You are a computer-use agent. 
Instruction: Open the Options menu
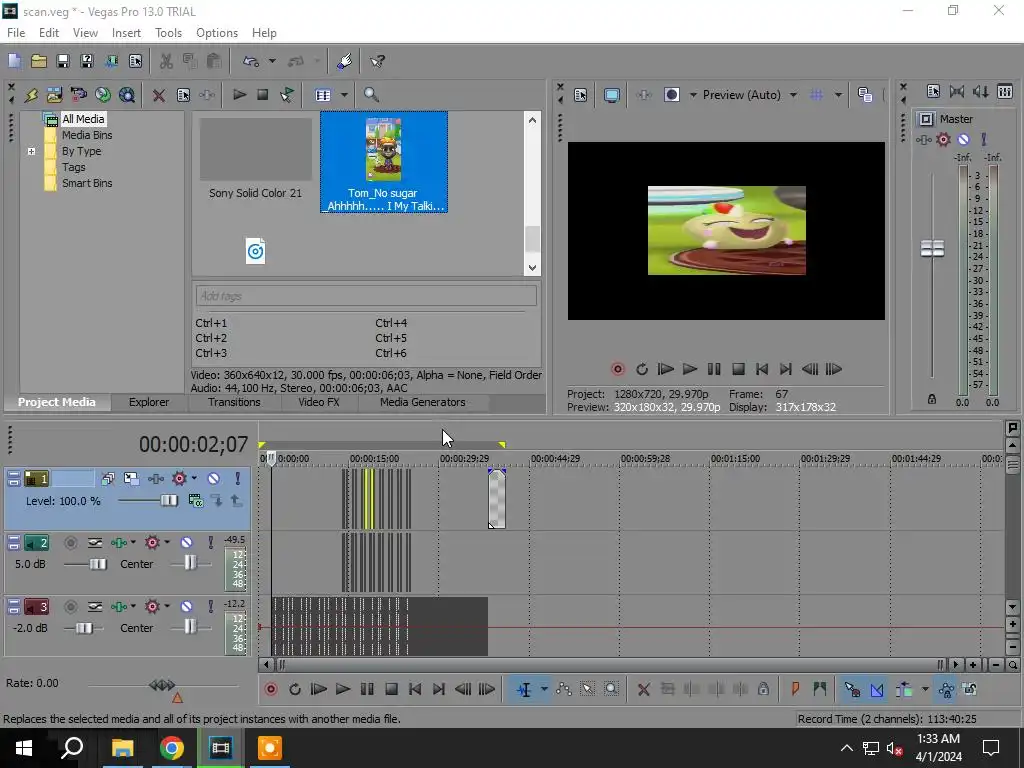point(217,33)
